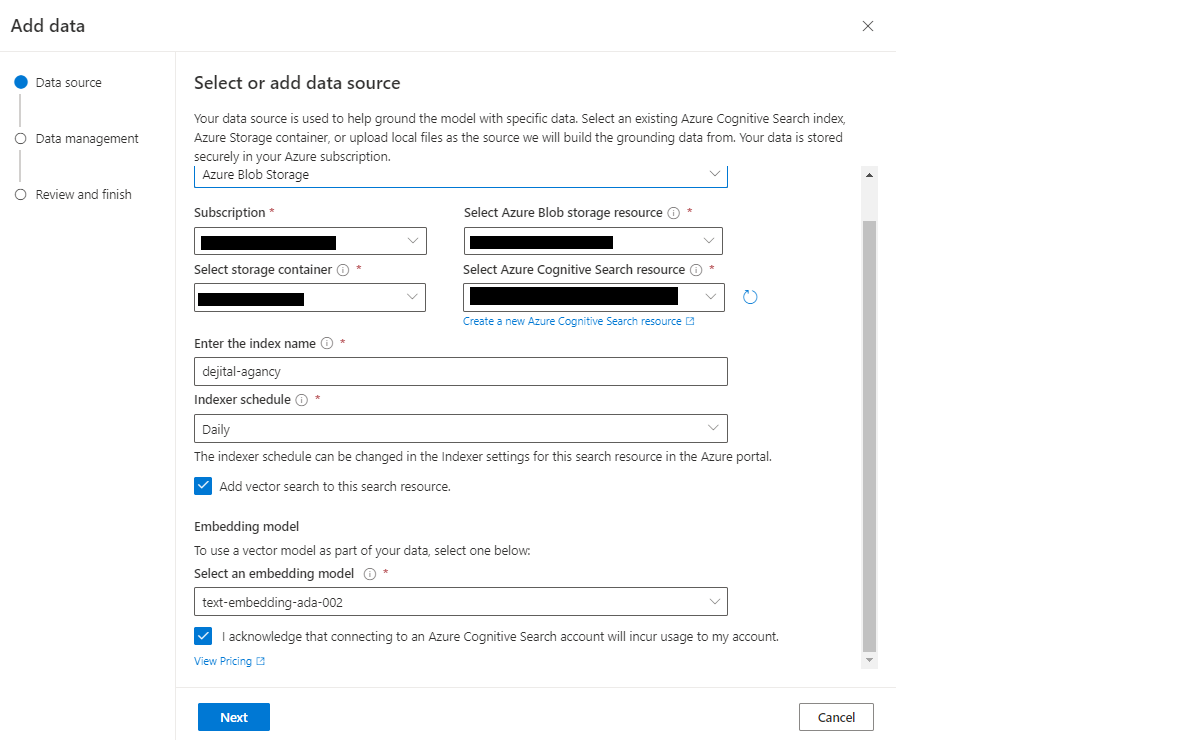Screen dimensions: 1199x740
Task: Click info icon next to Select Azure Blob storage resource
Action: coord(674,213)
